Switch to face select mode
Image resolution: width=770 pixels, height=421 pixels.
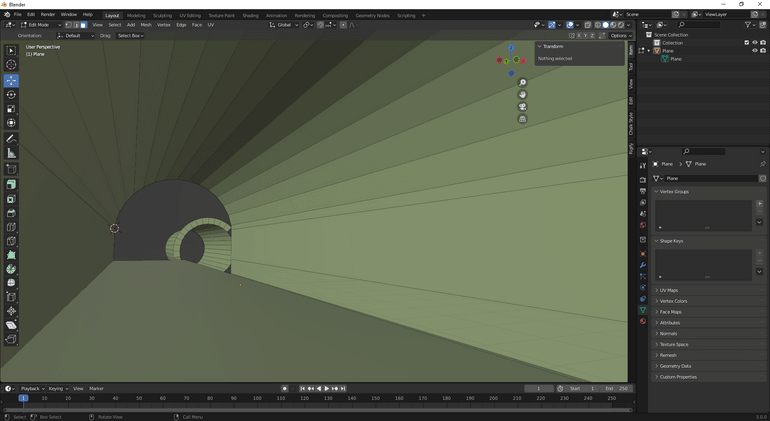(x=84, y=25)
